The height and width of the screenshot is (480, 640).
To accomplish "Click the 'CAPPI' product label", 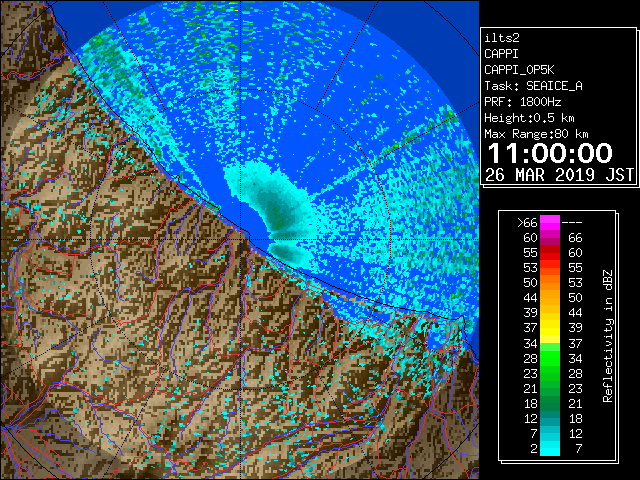I will tap(501, 54).
